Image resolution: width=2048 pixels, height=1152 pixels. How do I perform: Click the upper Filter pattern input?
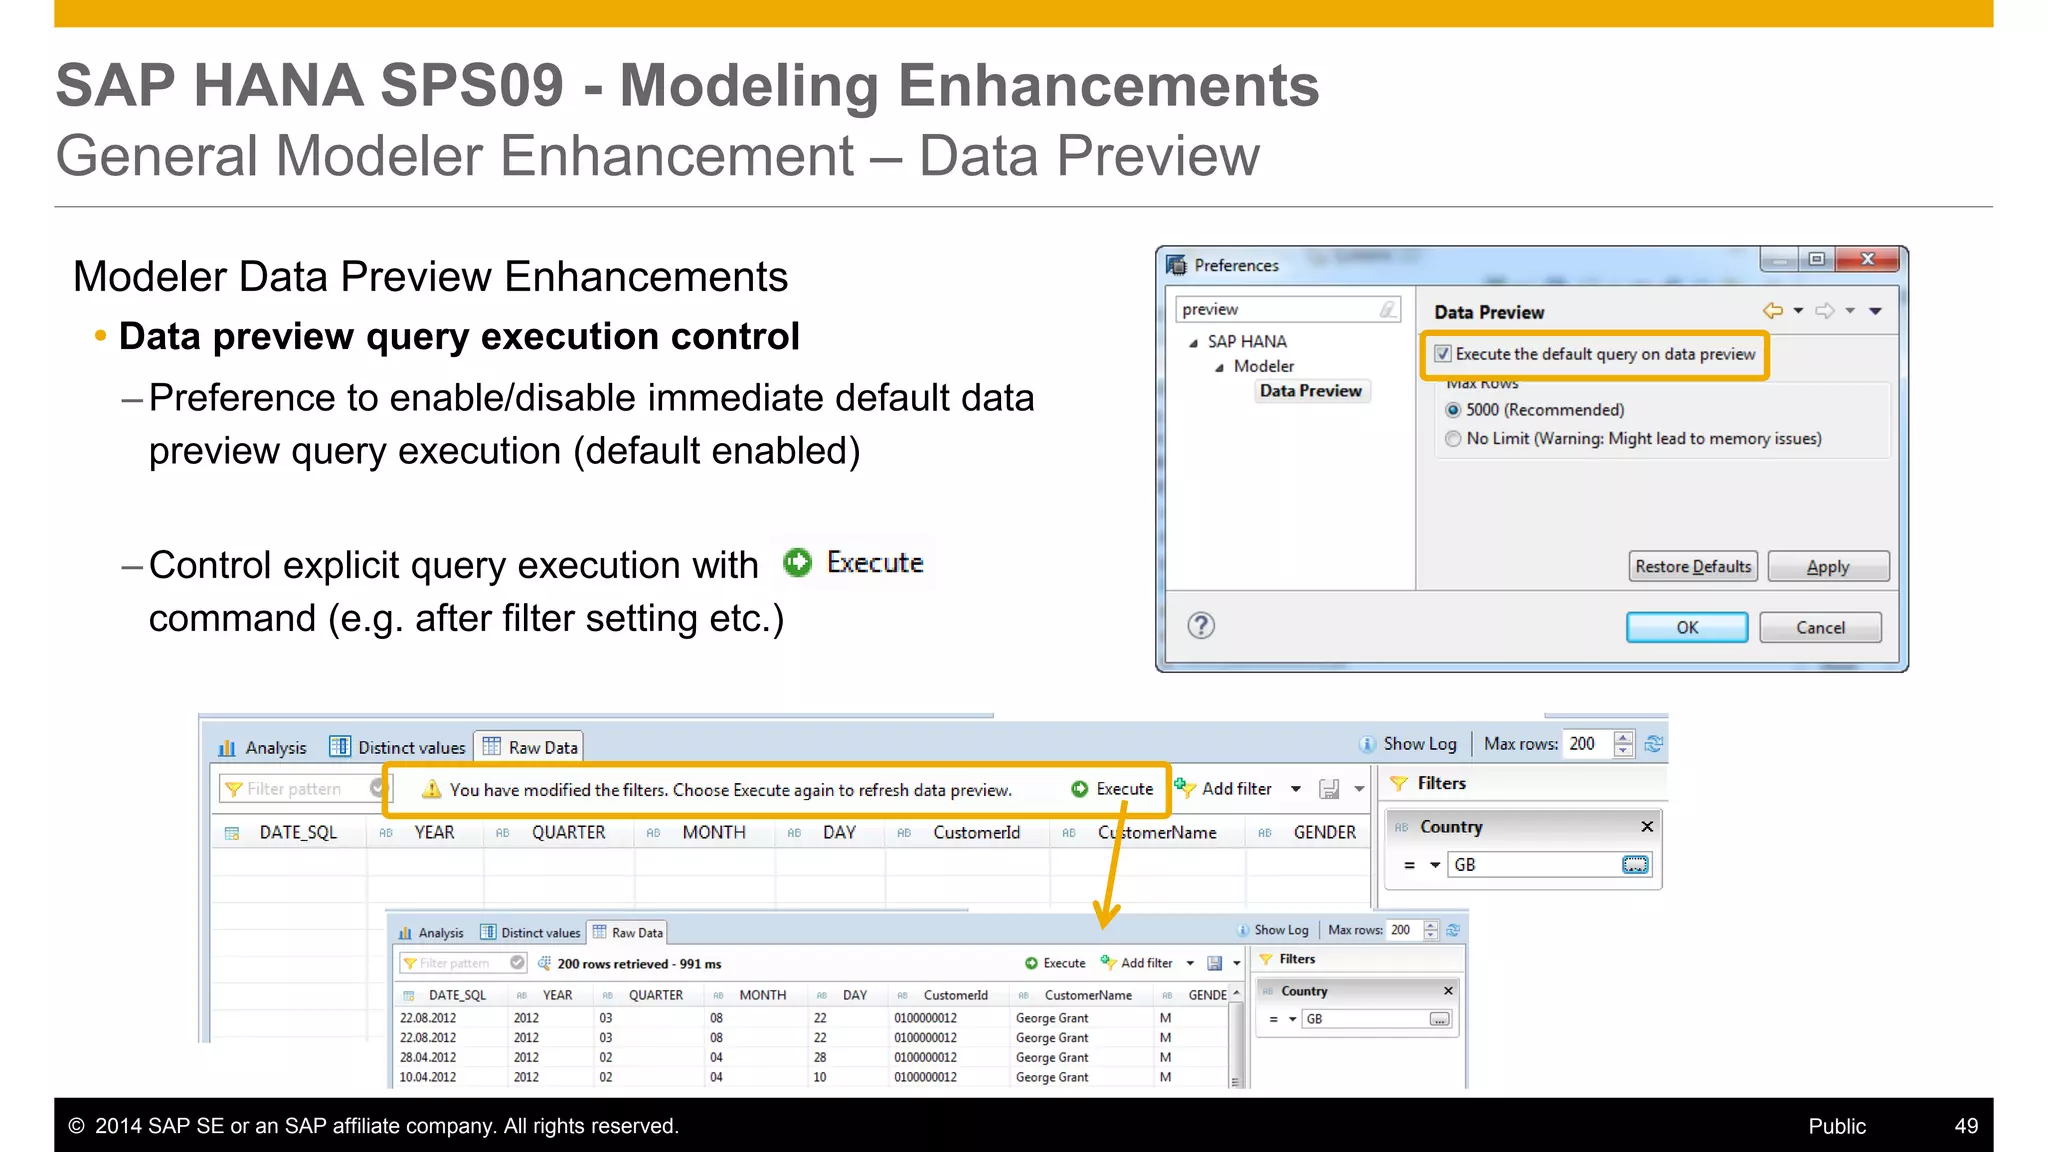pos(294,789)
